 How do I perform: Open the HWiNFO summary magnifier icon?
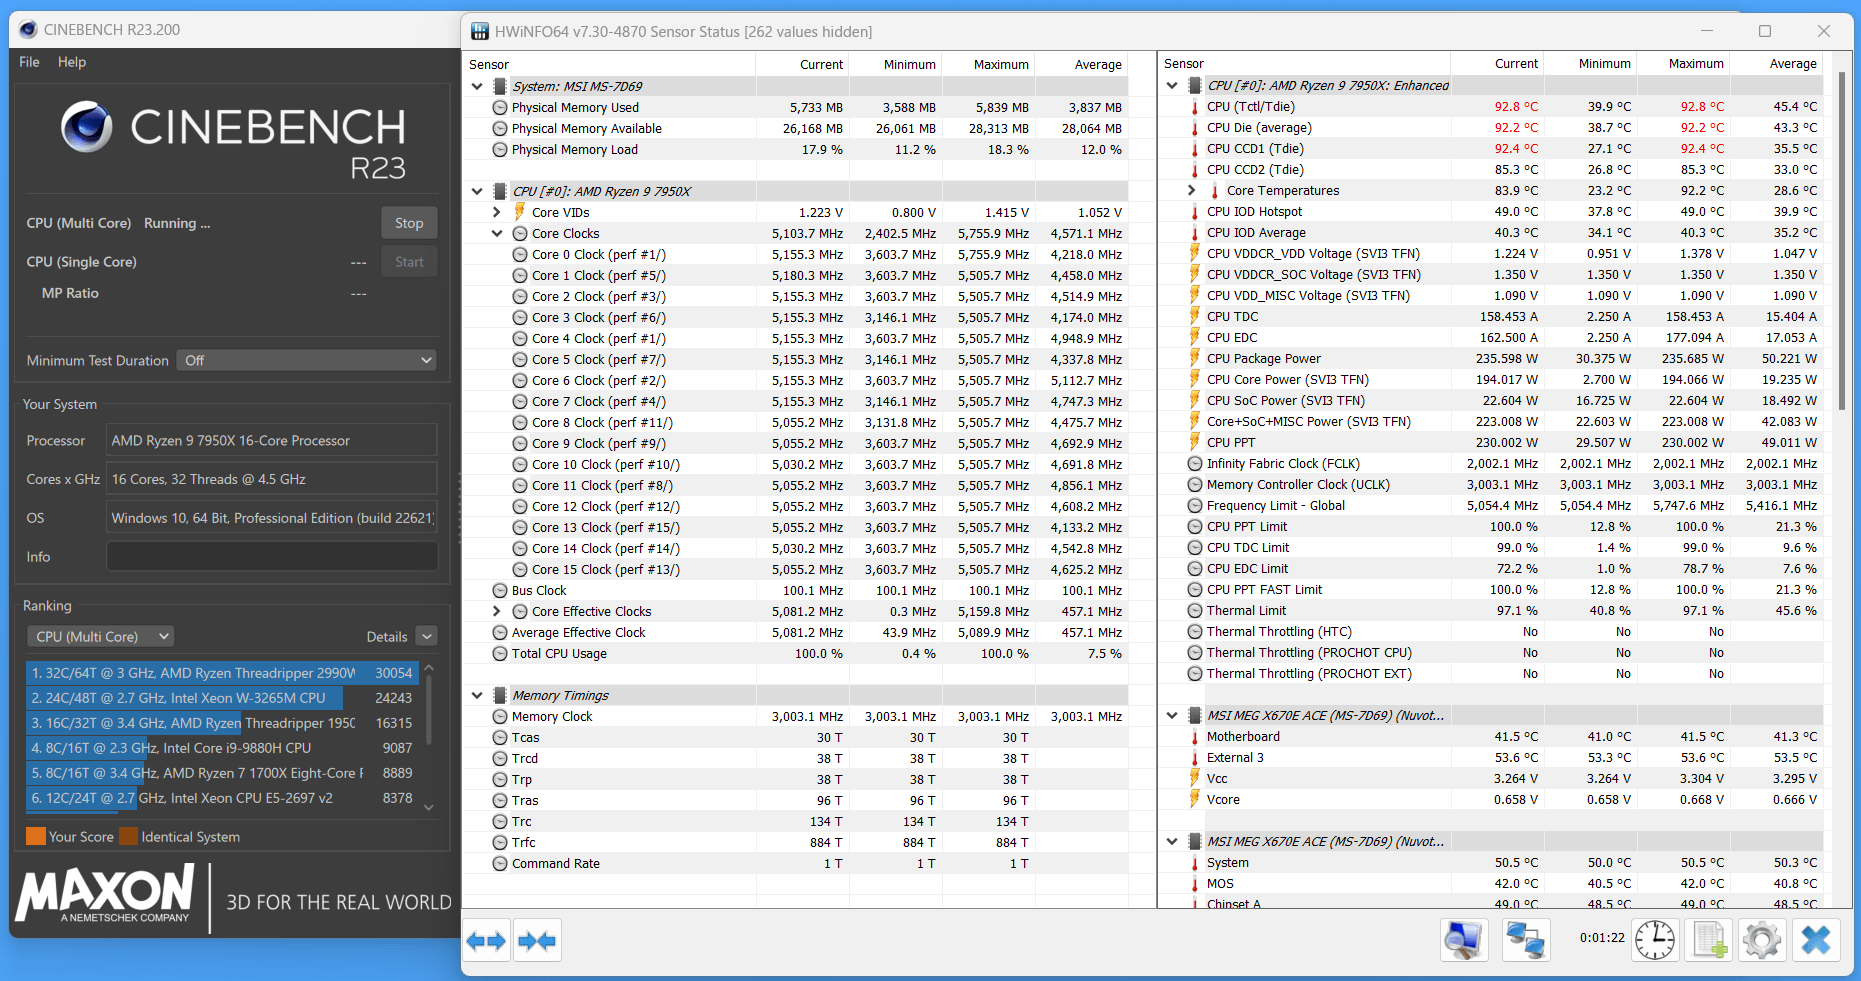click(x=1464, y=940)
